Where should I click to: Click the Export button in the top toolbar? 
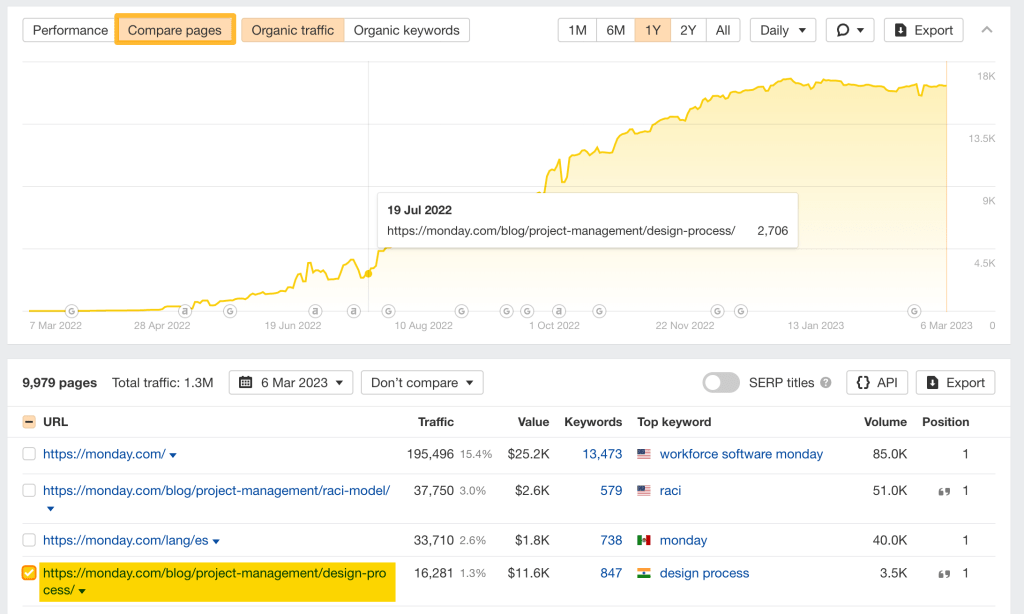[923, 30]
